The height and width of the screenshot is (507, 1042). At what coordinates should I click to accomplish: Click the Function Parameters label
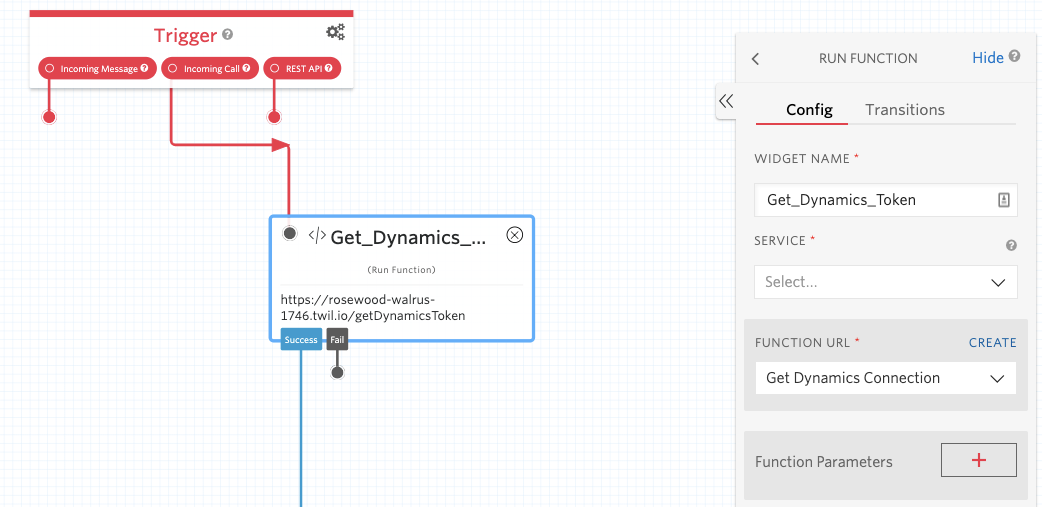[823, 462]
